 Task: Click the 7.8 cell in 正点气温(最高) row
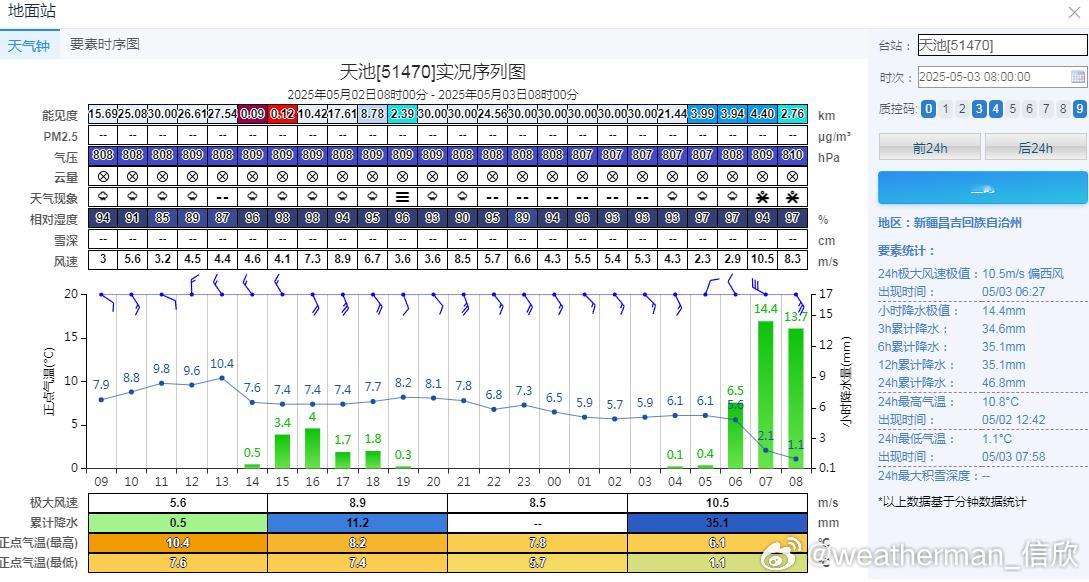point(538,543)
